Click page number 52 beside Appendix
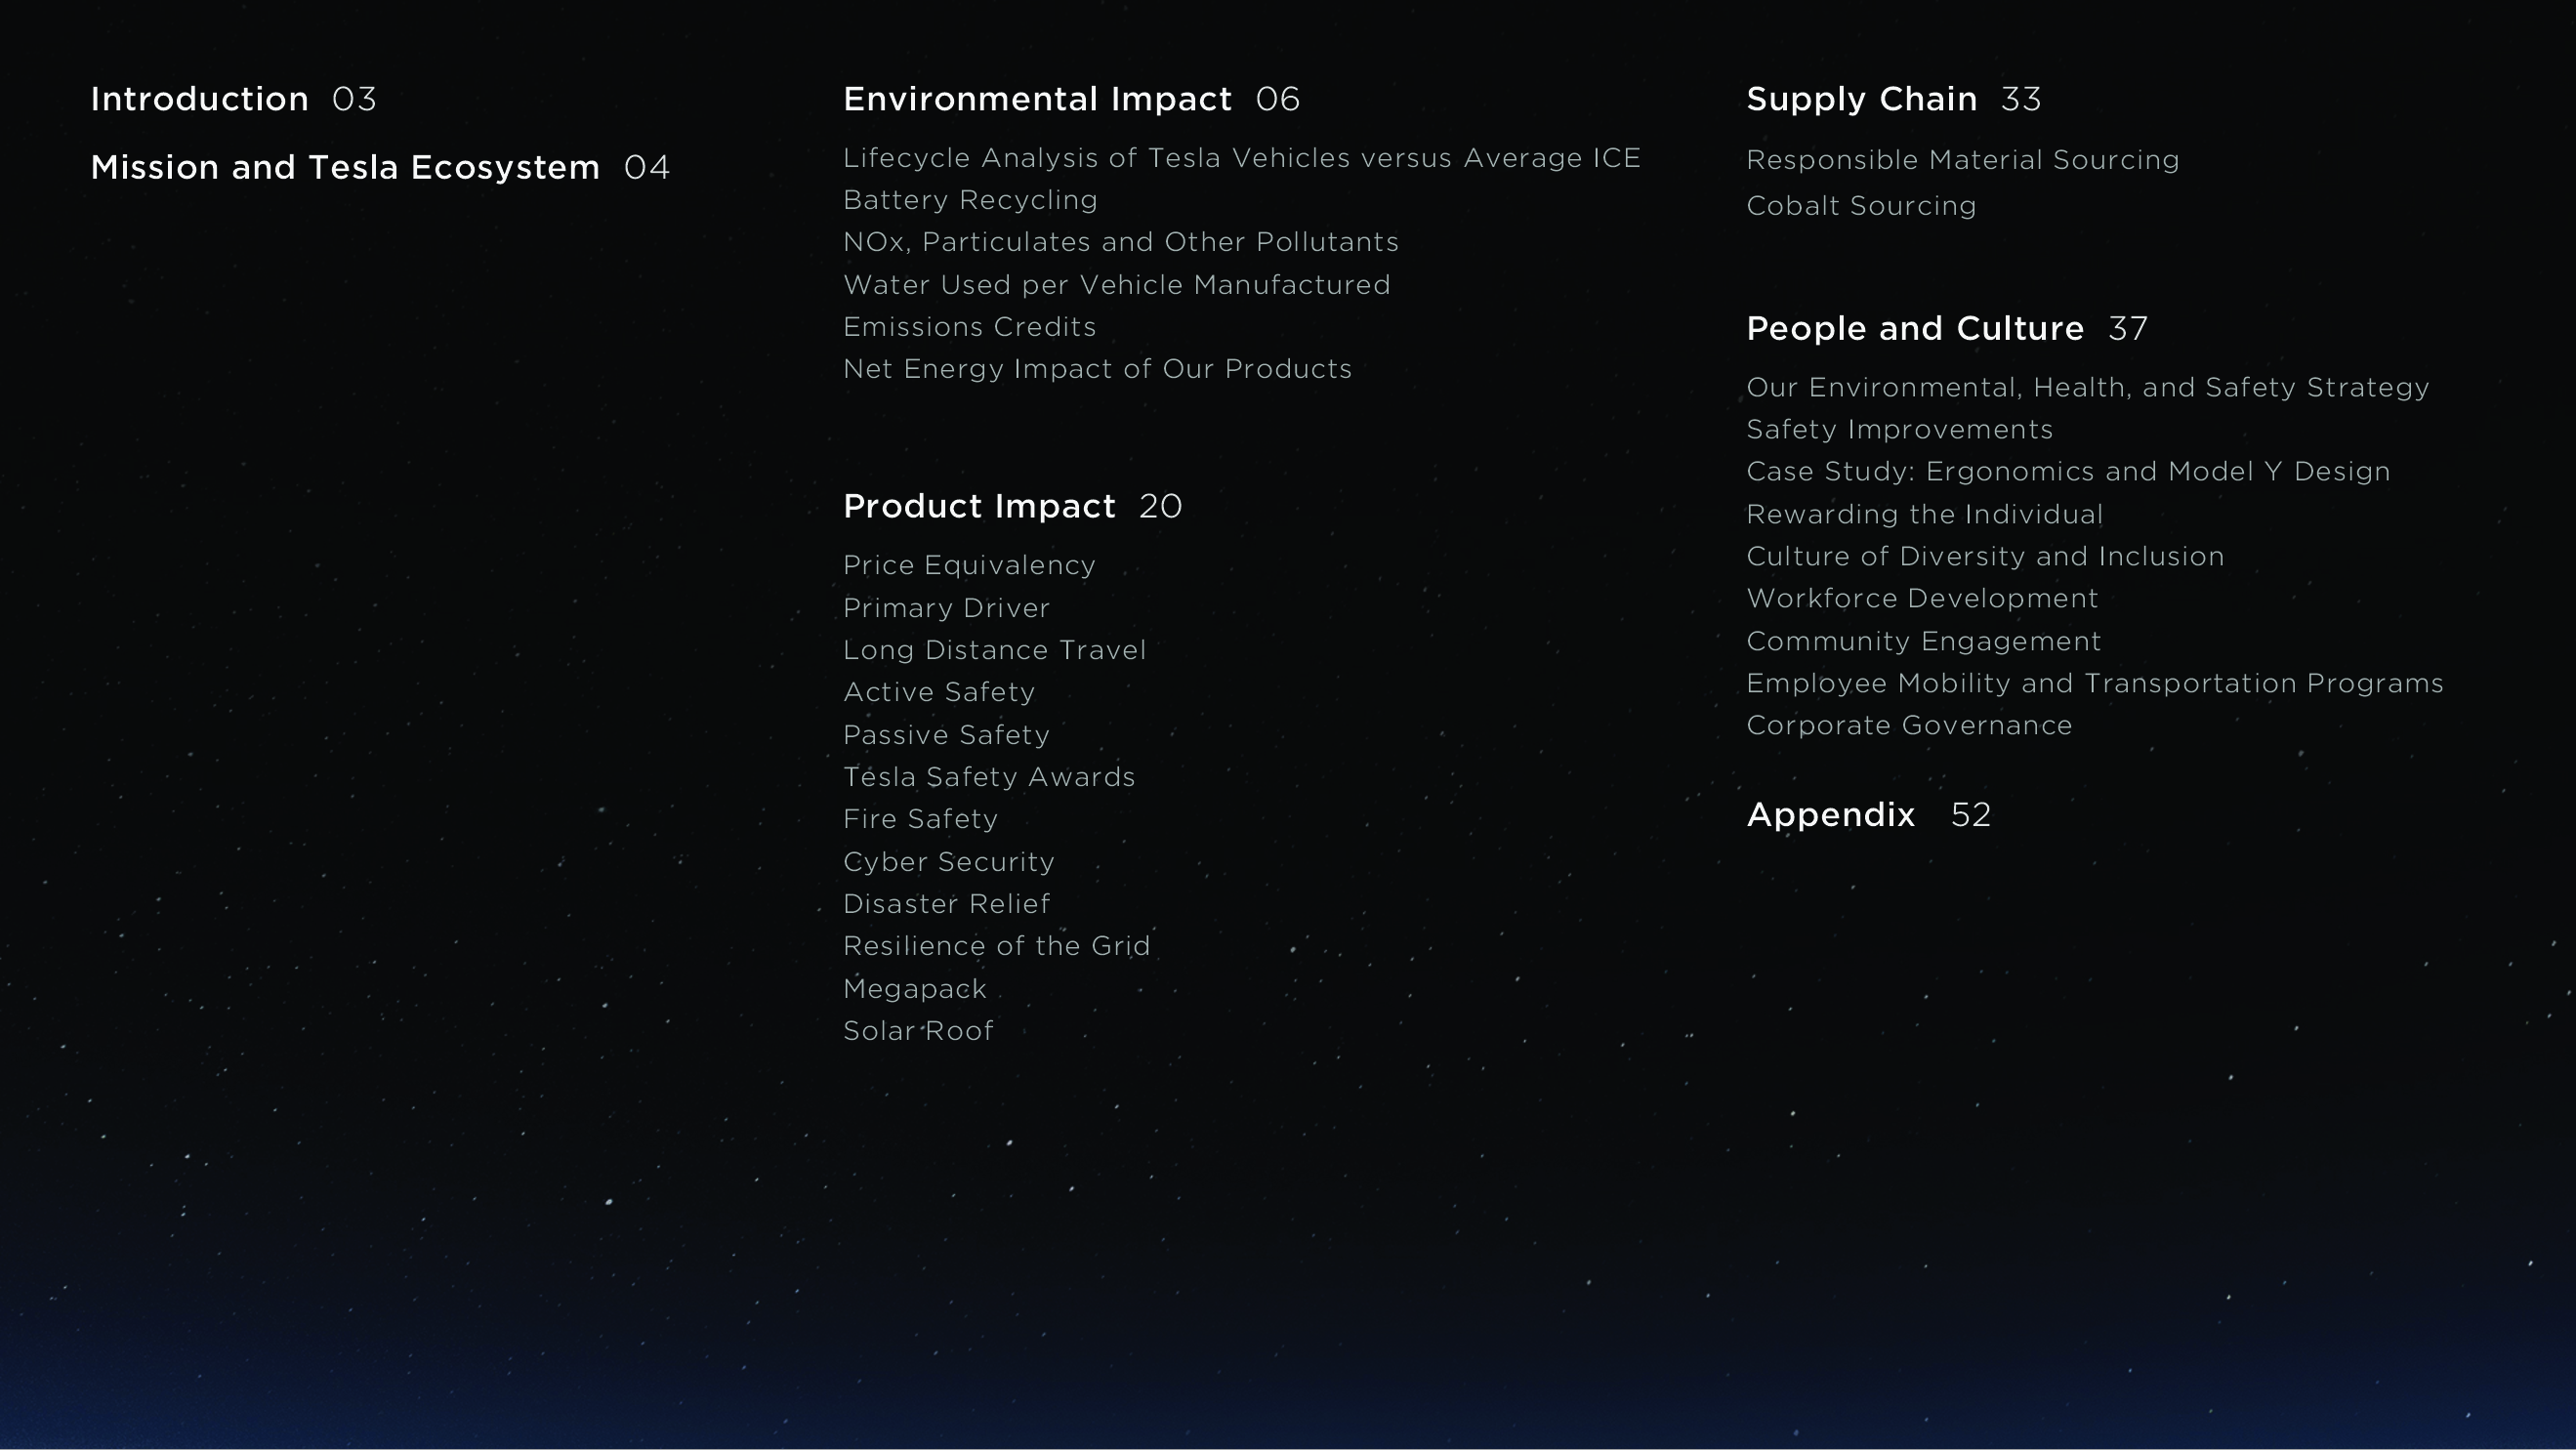2576x1450 pixels. pos(1971,815)
